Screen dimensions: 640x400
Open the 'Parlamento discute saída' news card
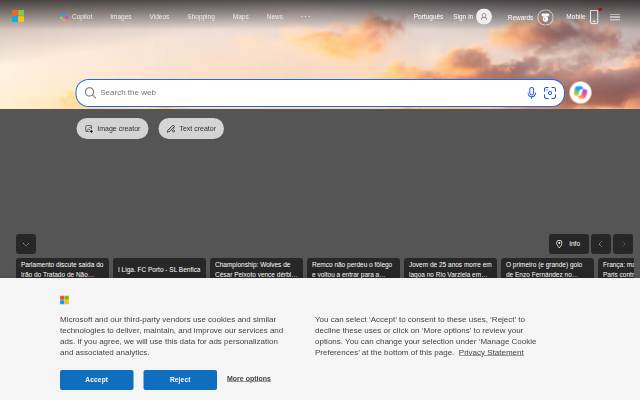tap(62, 268)
